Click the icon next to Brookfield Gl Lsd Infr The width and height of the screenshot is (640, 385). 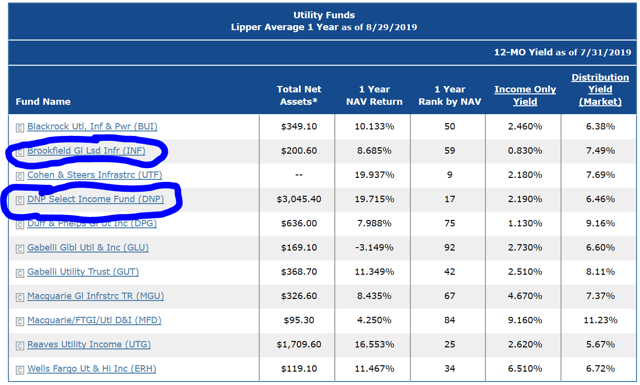pos(20,152)
